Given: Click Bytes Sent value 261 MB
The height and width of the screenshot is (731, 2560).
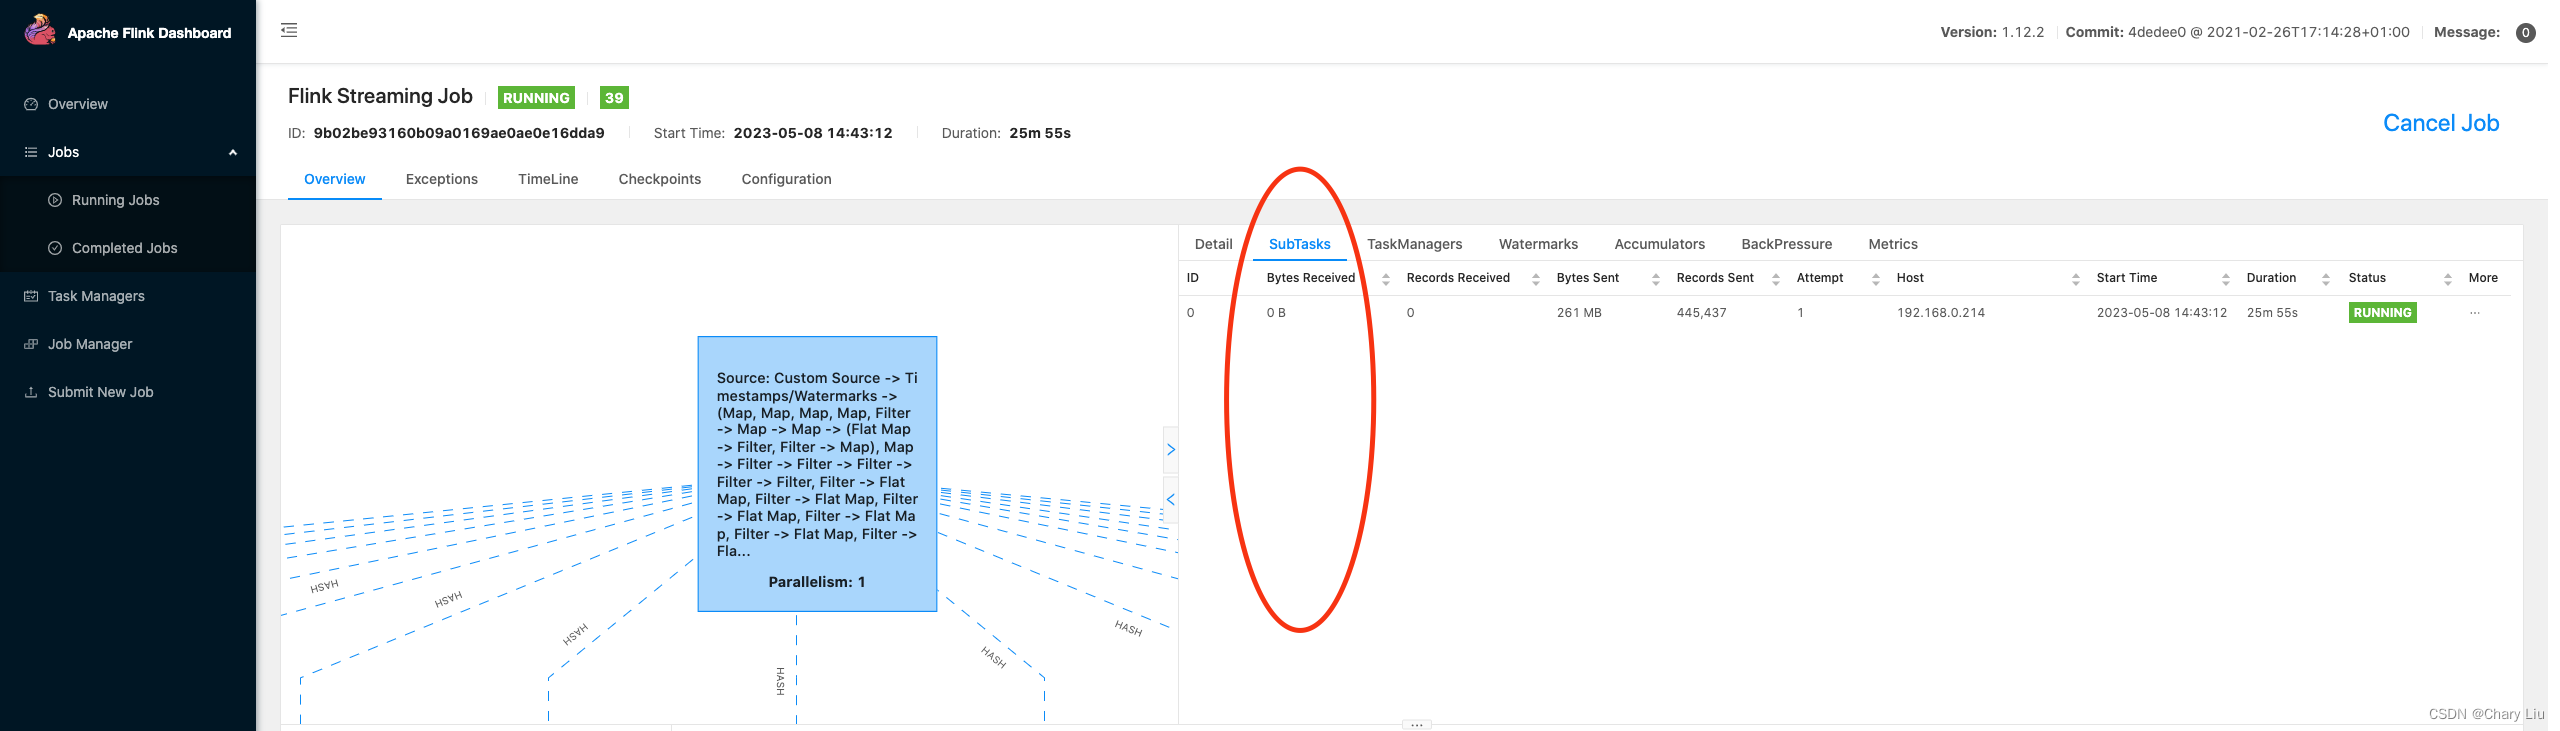Looking at the screenshot, I should click(x=1579, y=313).
